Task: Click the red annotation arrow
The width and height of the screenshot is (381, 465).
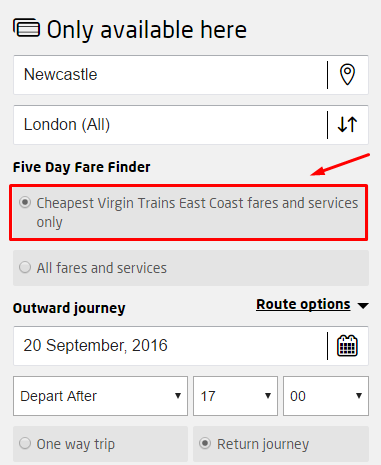Action: (x=340, y=164)
